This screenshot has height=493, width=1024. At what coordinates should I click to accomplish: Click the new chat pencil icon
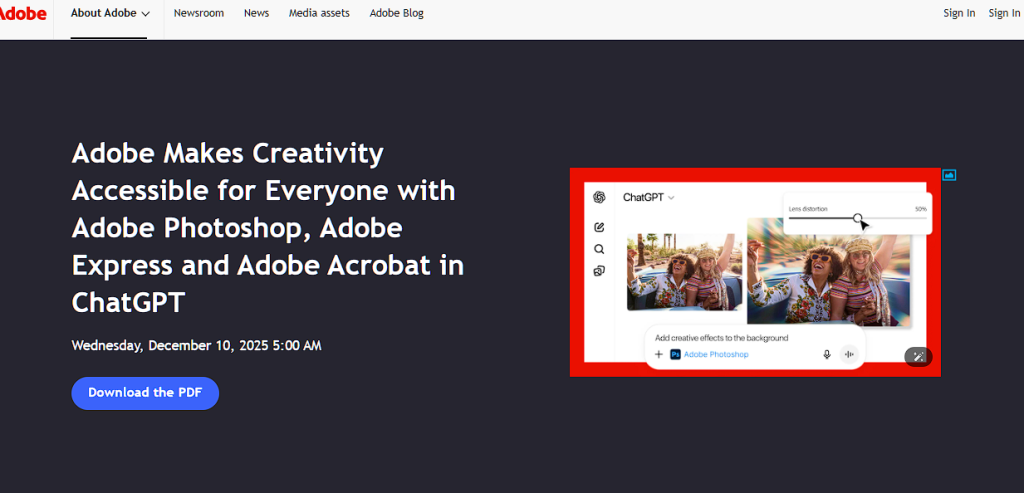(599, 227)
